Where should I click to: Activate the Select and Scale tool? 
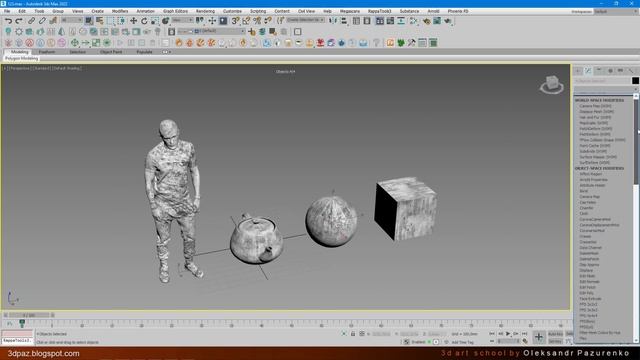click(155, 20)
